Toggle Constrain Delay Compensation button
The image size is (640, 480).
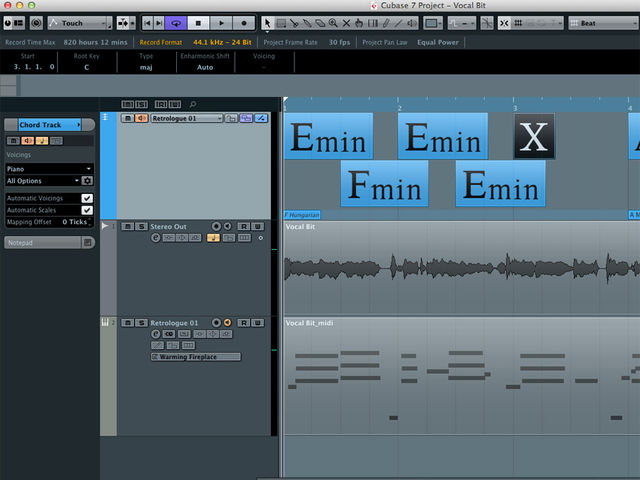tap(36, 23)
